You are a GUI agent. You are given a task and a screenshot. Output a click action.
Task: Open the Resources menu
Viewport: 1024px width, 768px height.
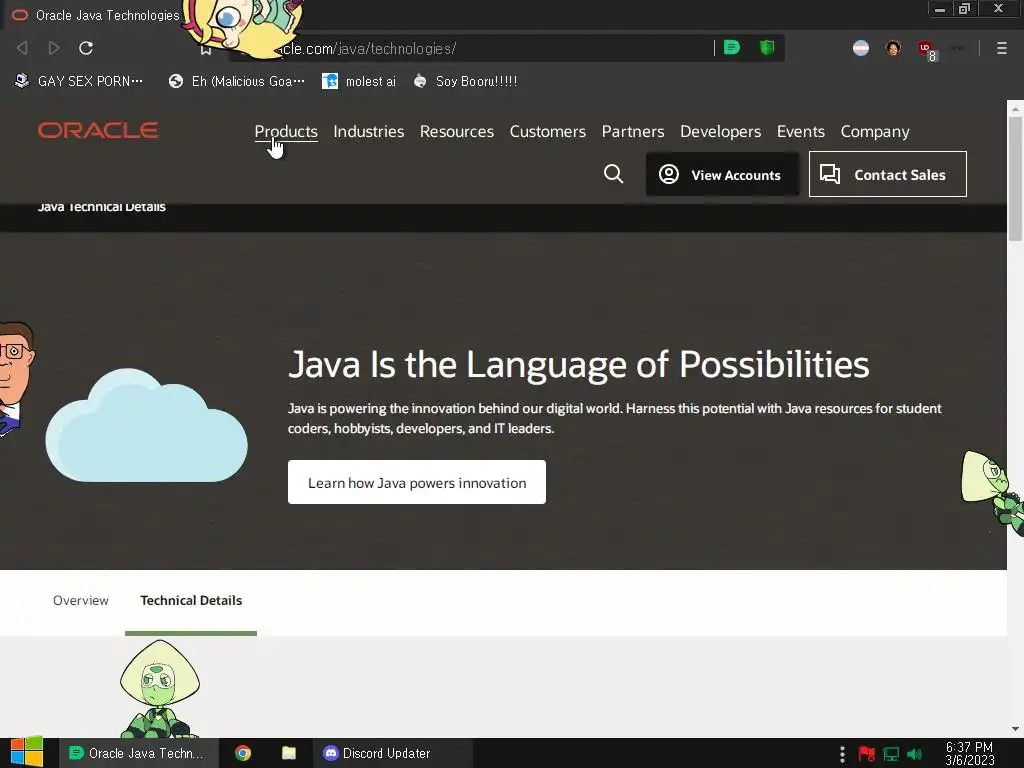(x=457, y=131)
